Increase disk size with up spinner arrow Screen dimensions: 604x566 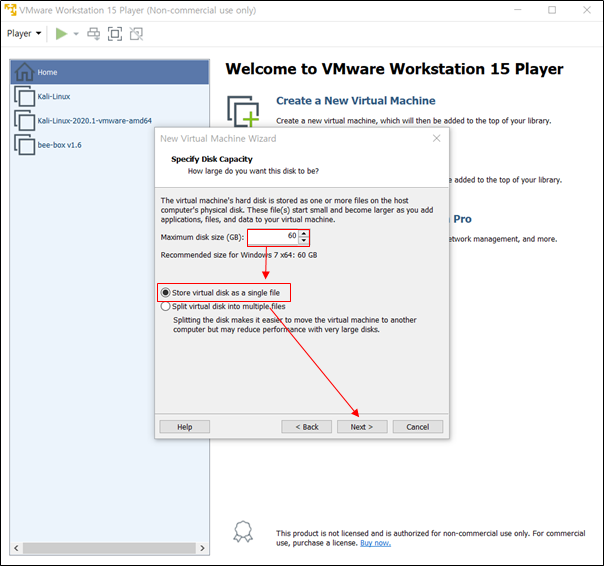coord(304,234)
